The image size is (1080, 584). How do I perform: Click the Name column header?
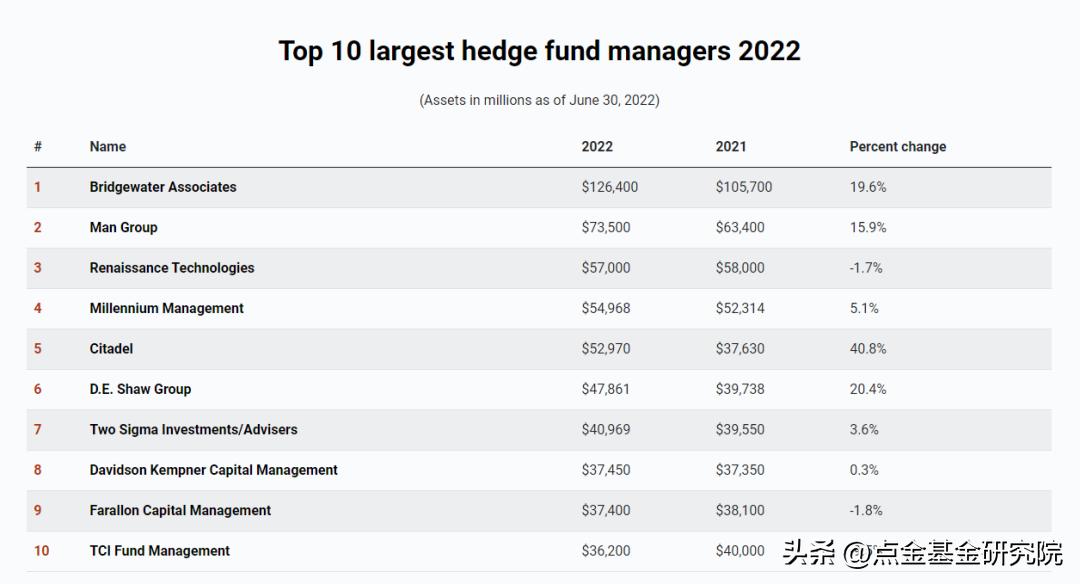click(108, 147)
